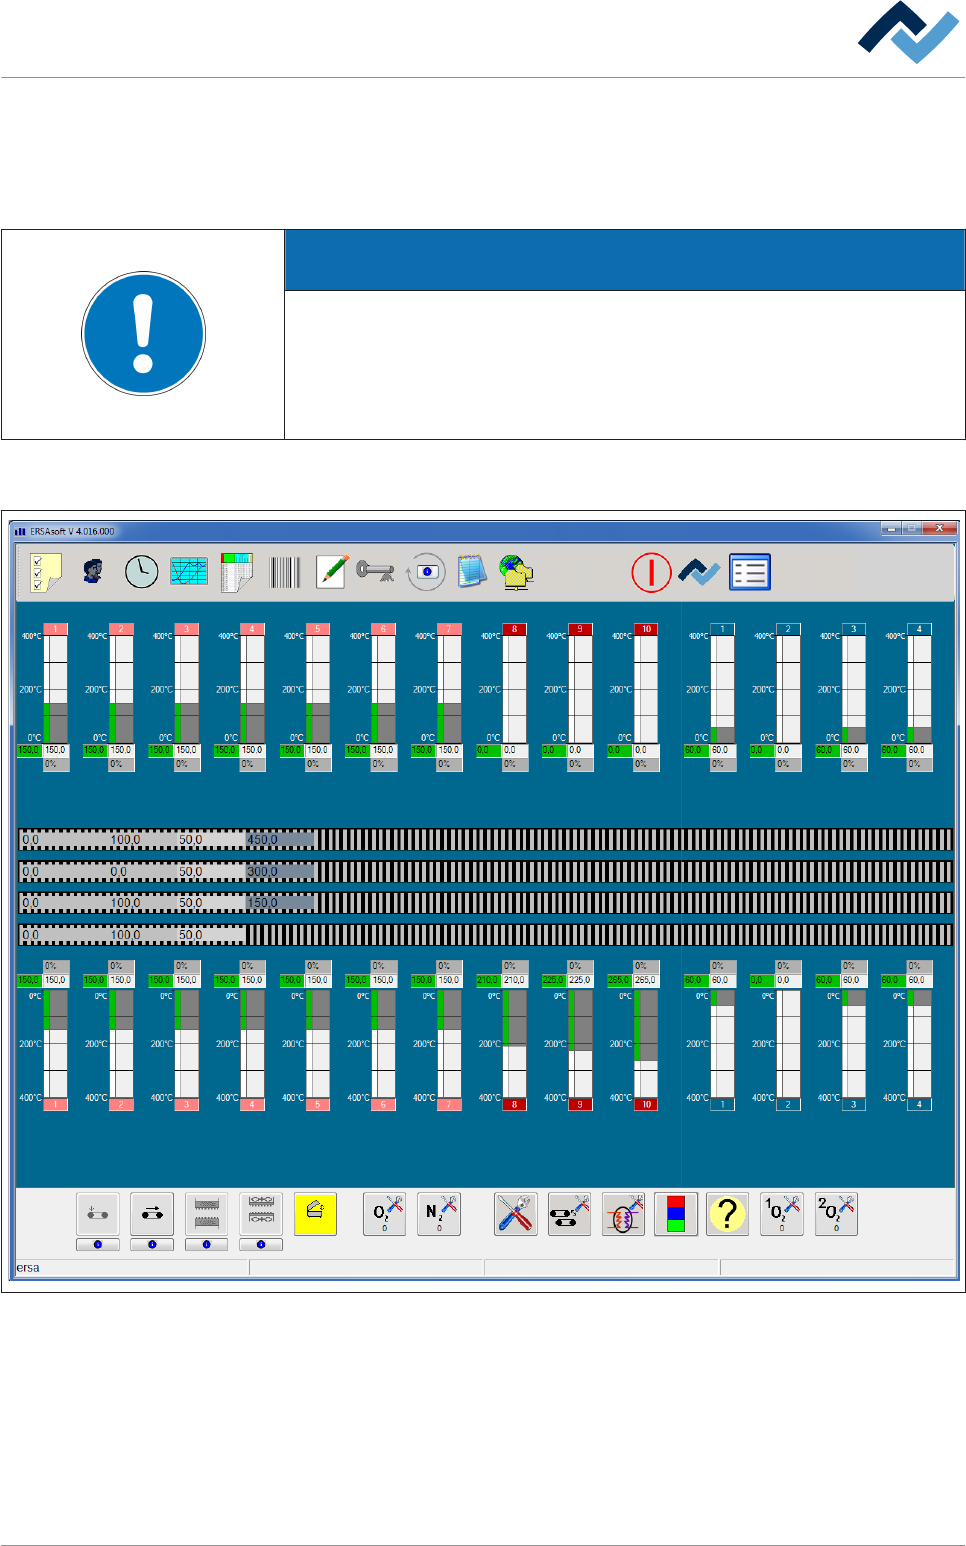Click the rotating camera snapshot icon
Image resolution: width=966 pixels, height=1546 pixels.
(x=426, y=572)
